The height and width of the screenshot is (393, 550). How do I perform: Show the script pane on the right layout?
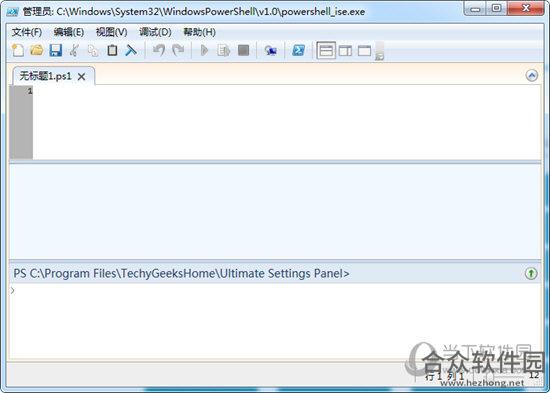pos(346,51)
